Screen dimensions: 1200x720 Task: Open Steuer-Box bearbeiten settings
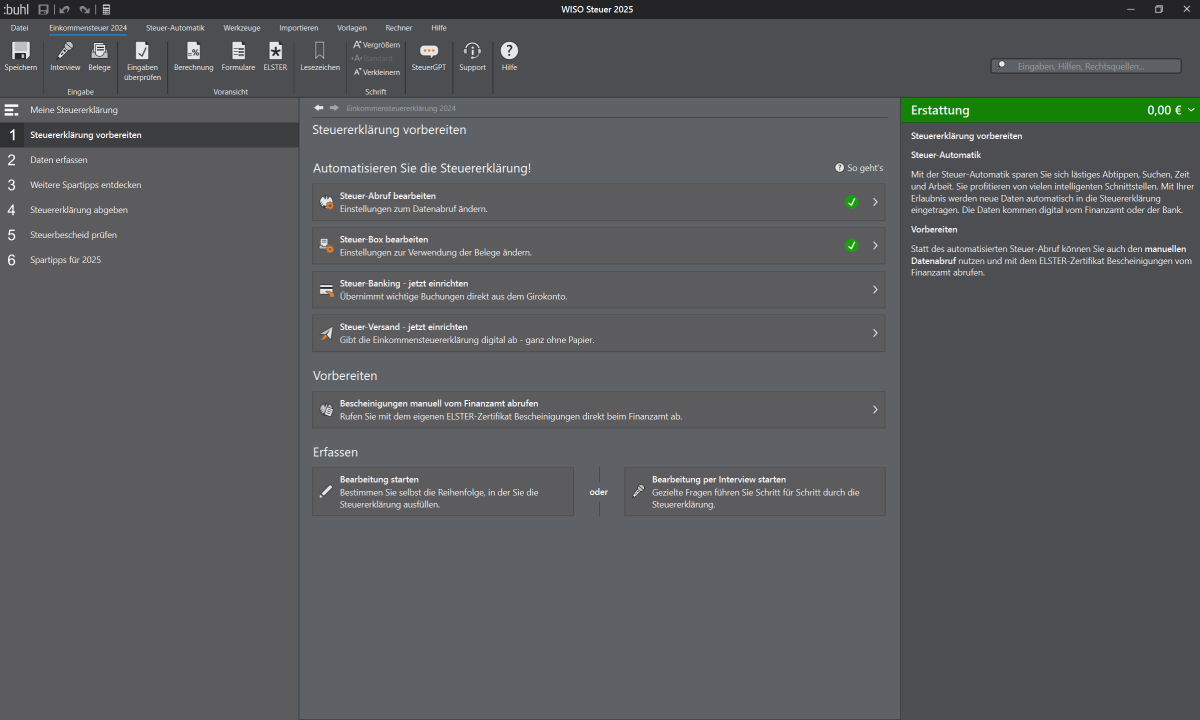click(x=599, y=245)
